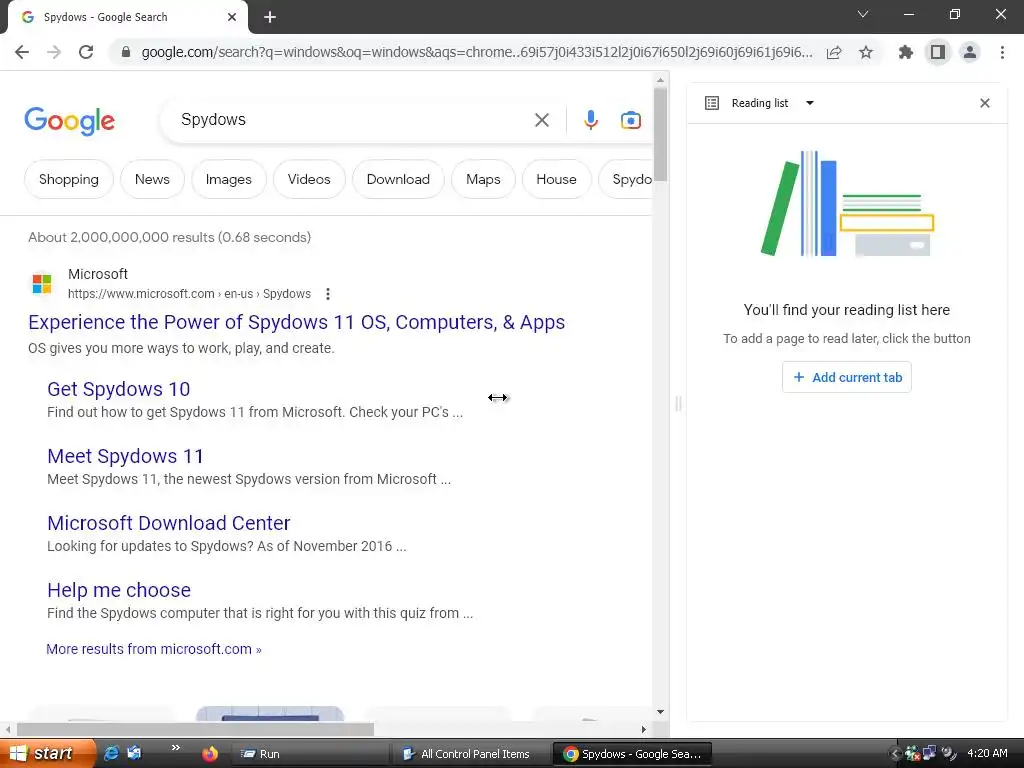Viewport: 1024px width, 768px height.
Task: Toggle the side panel button
Action: coord(938,52)
